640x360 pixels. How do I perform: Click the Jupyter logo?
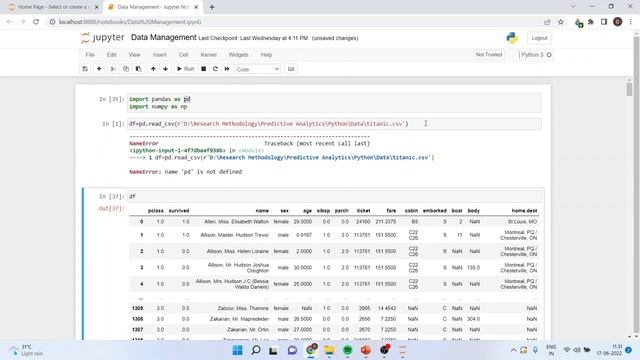pos(102,38)
